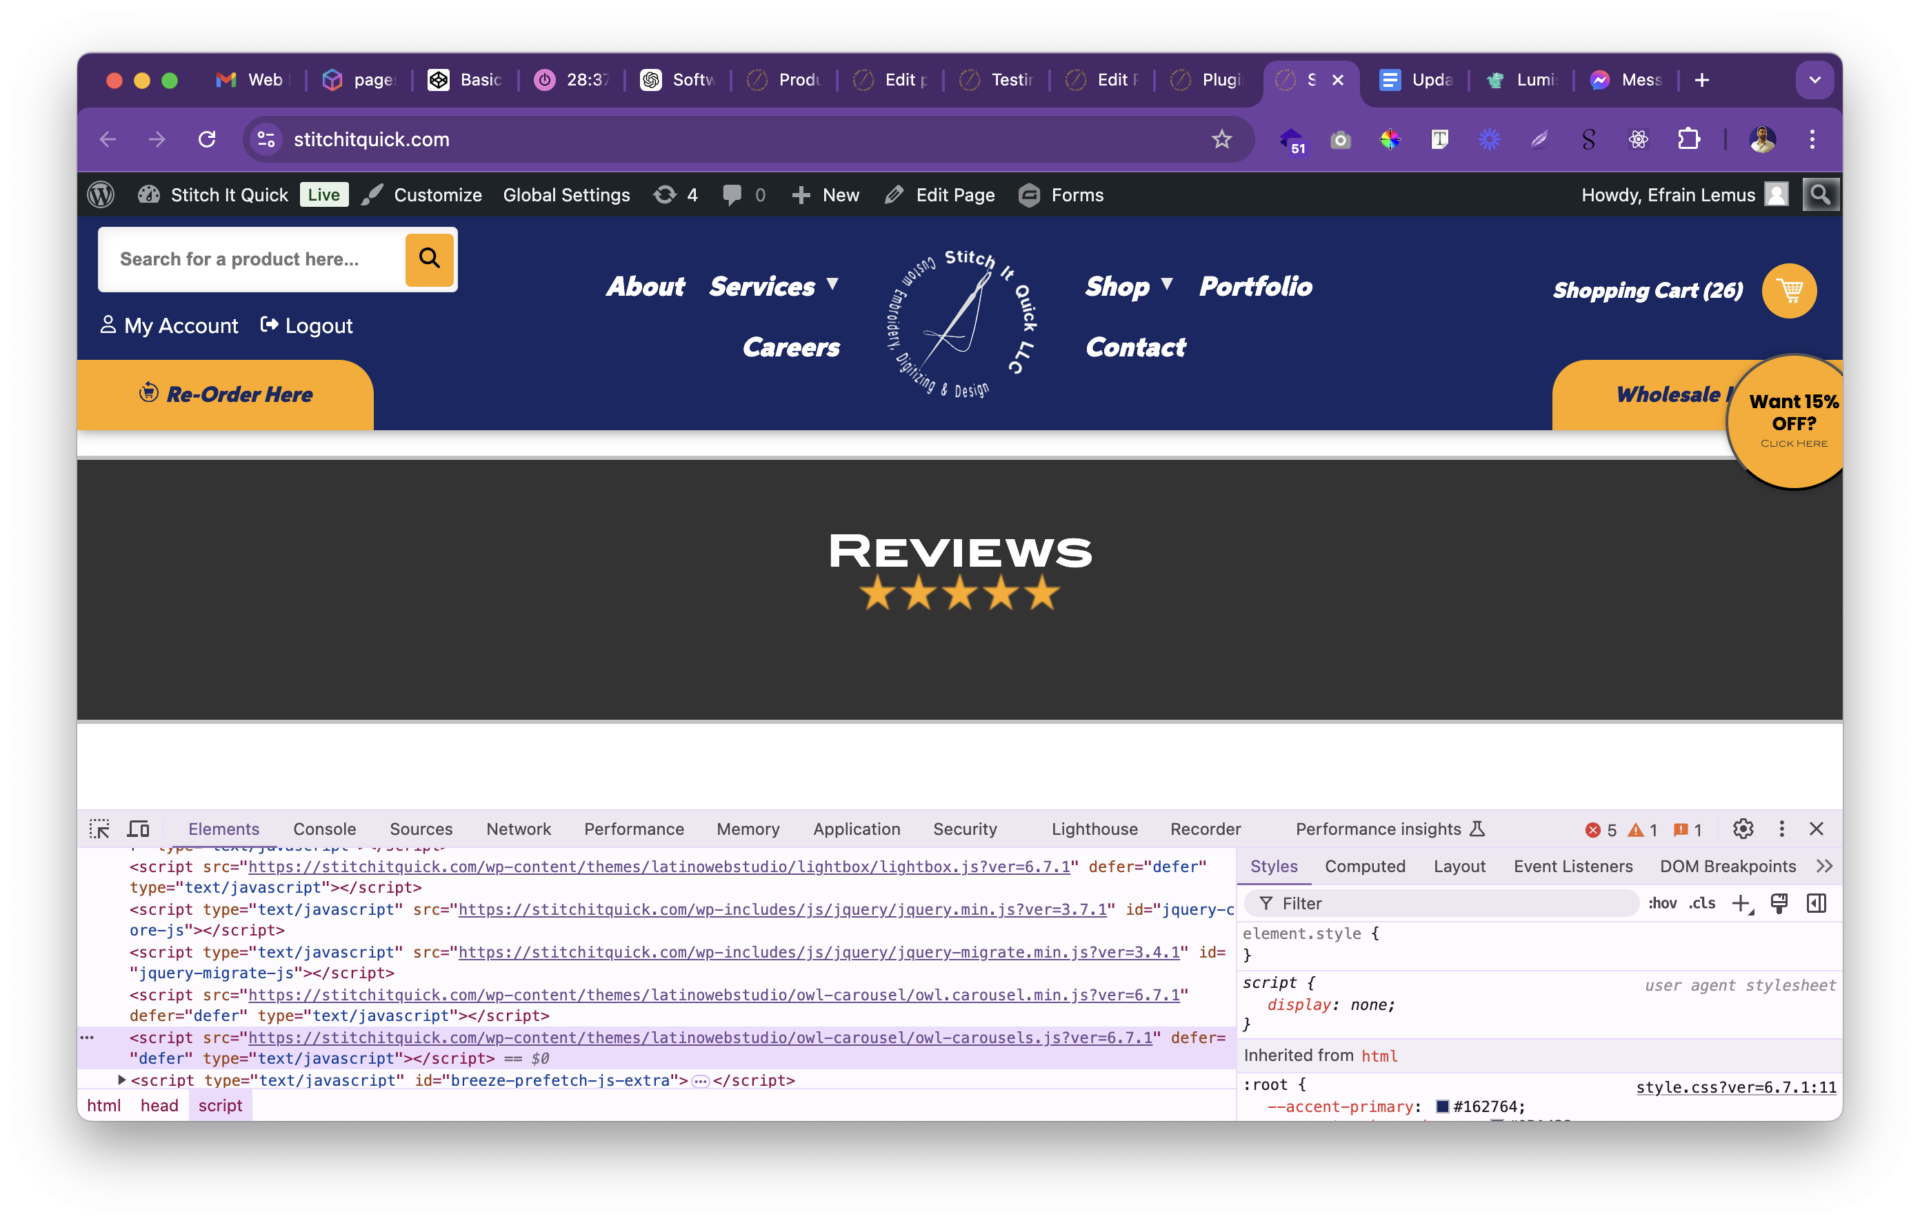Click the Re-Order Here button
Viewport: 1920px width, 1223px height.
click(225, 395)
